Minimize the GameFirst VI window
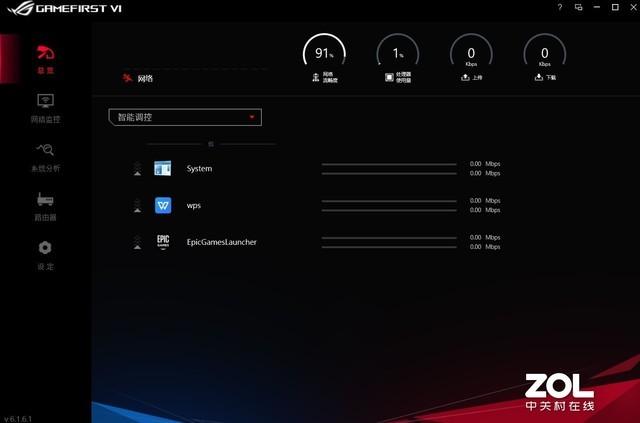 (597, 7)
